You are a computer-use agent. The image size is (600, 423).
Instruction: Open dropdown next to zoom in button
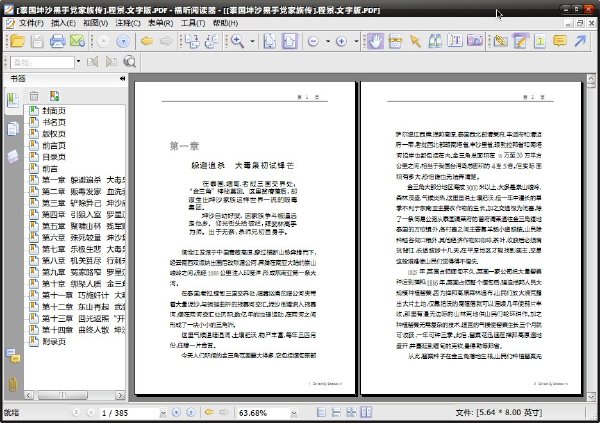pos(356,41)
